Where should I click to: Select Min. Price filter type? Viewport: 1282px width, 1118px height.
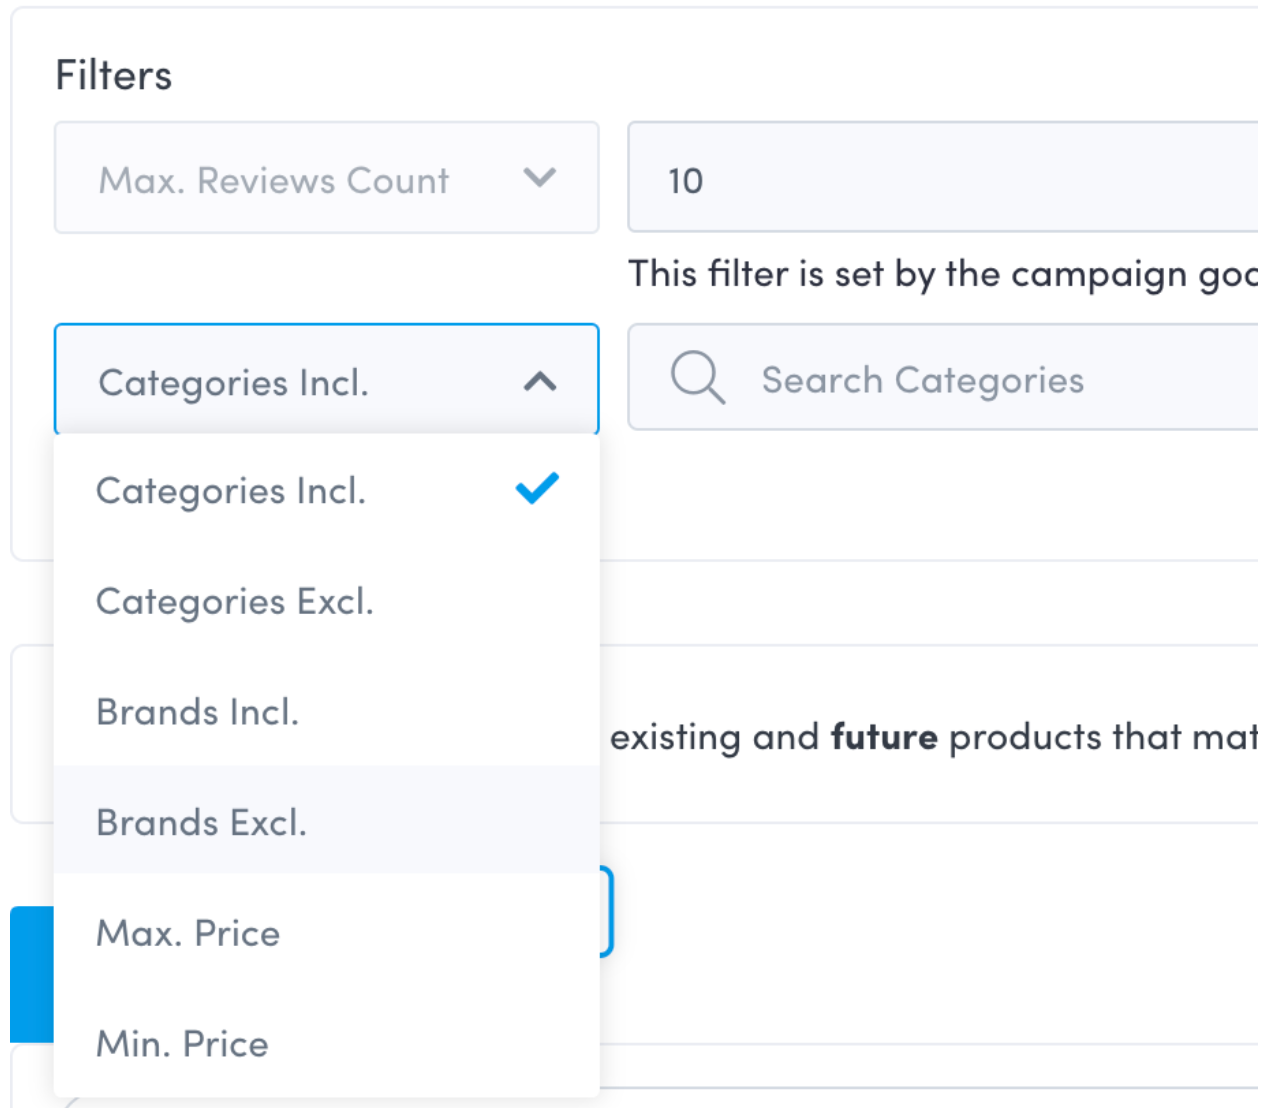coord(182,1044)
